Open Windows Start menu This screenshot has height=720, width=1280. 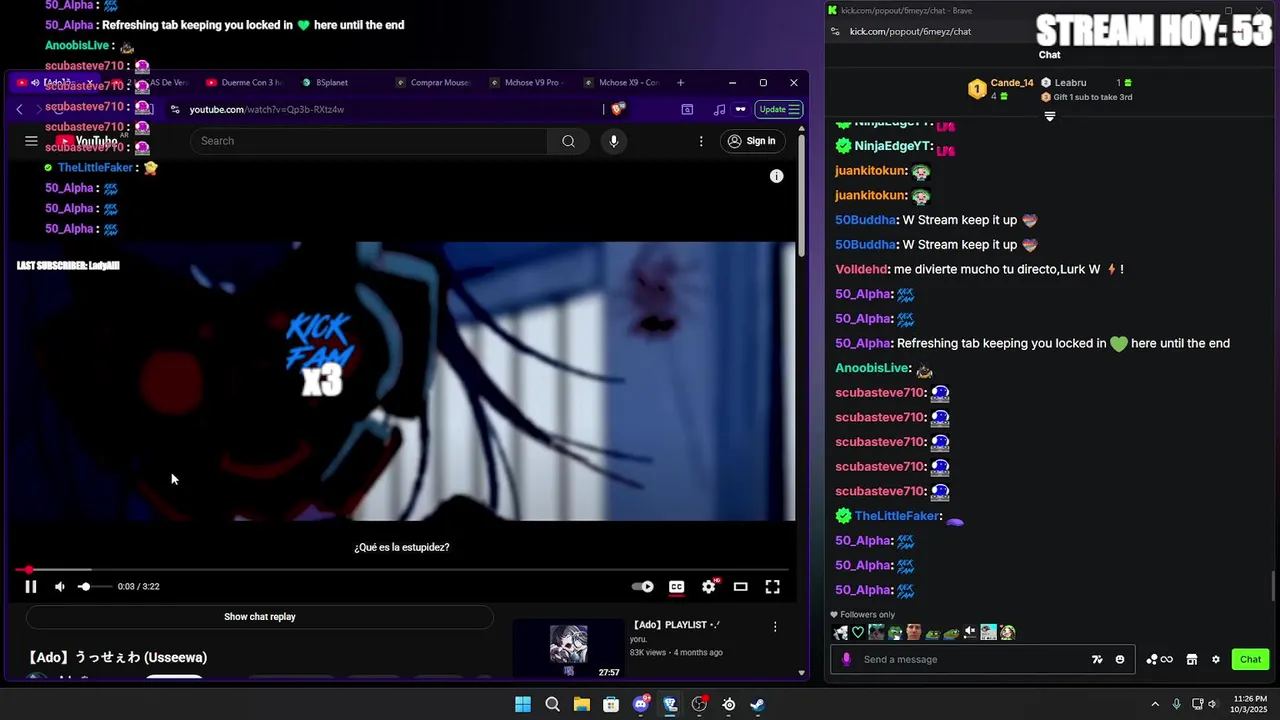point(523,704)
